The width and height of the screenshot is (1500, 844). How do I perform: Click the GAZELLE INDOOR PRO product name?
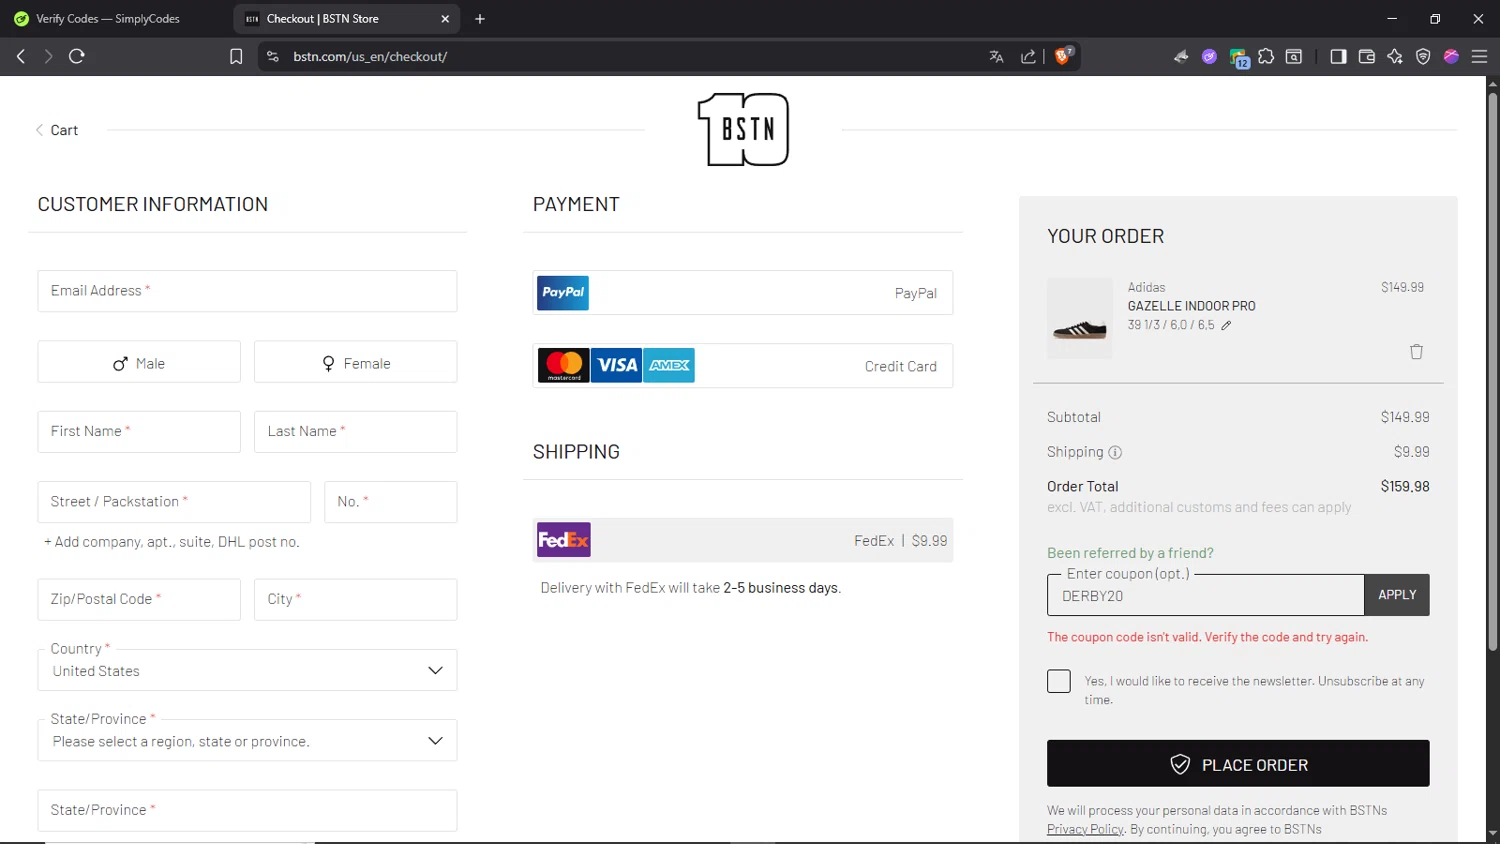tap(1192, 306)
